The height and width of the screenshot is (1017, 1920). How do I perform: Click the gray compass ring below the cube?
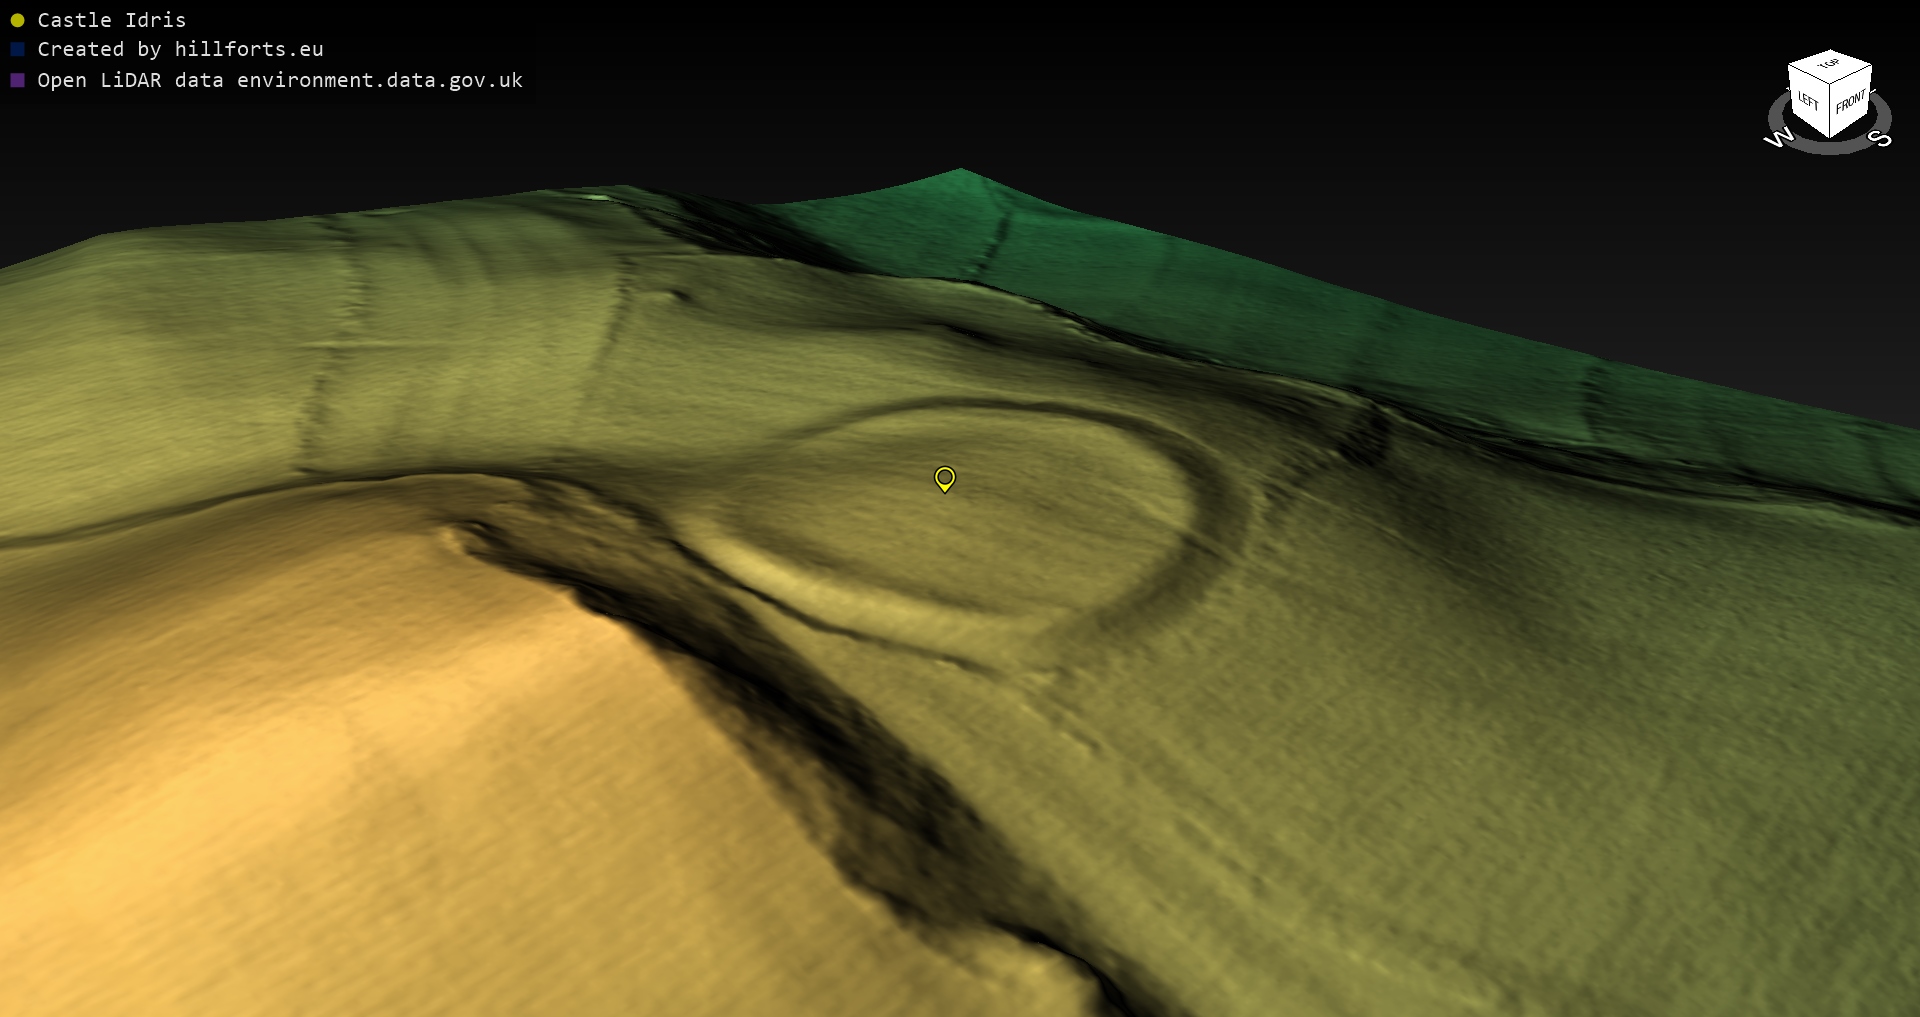point(1830,148)
